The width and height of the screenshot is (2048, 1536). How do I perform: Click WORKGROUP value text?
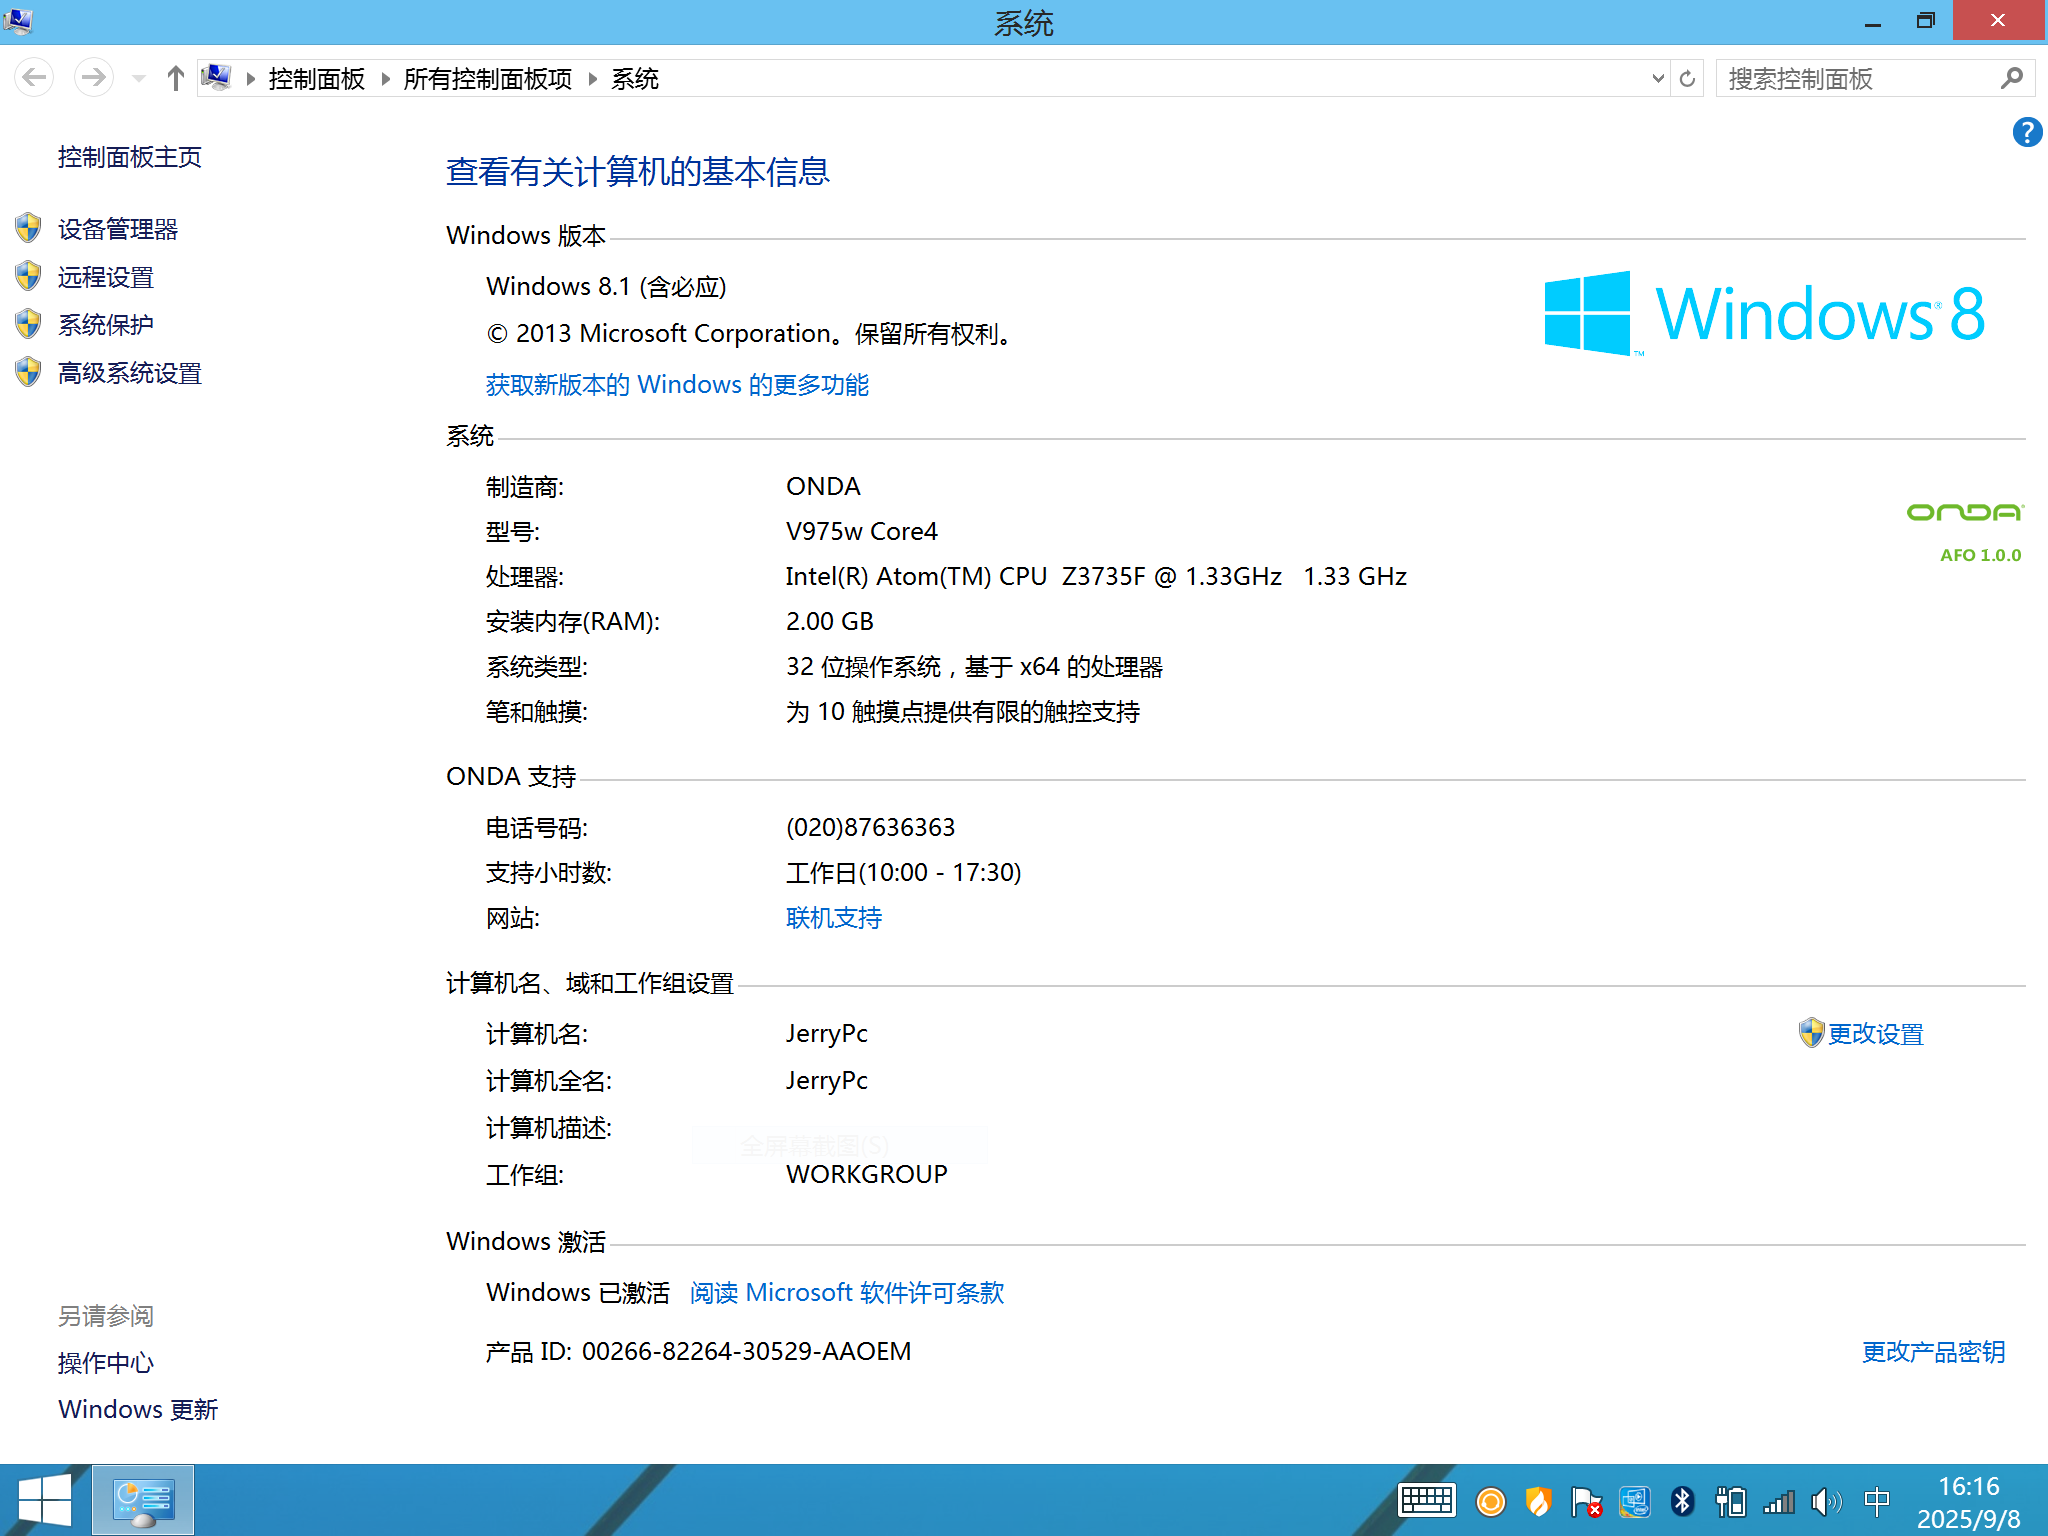[x=866, y=1175]
